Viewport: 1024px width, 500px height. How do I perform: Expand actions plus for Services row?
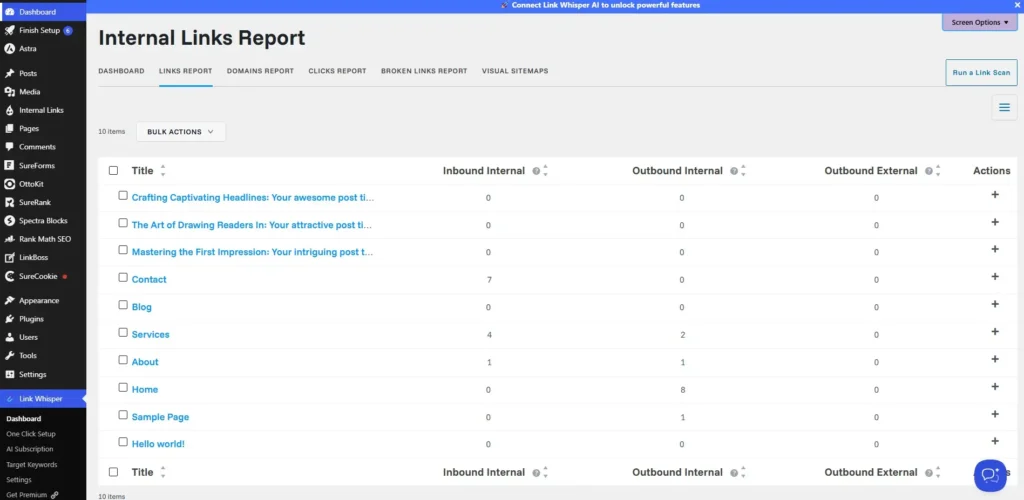pyautogui.click(x=995, y=332)
